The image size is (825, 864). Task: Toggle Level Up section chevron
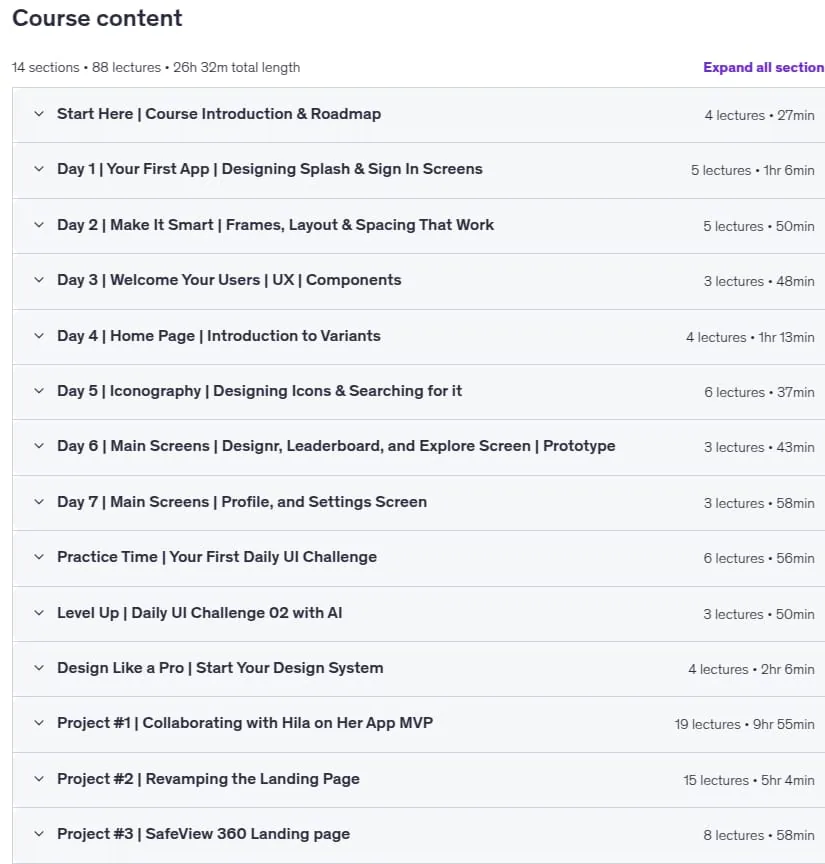39,613
